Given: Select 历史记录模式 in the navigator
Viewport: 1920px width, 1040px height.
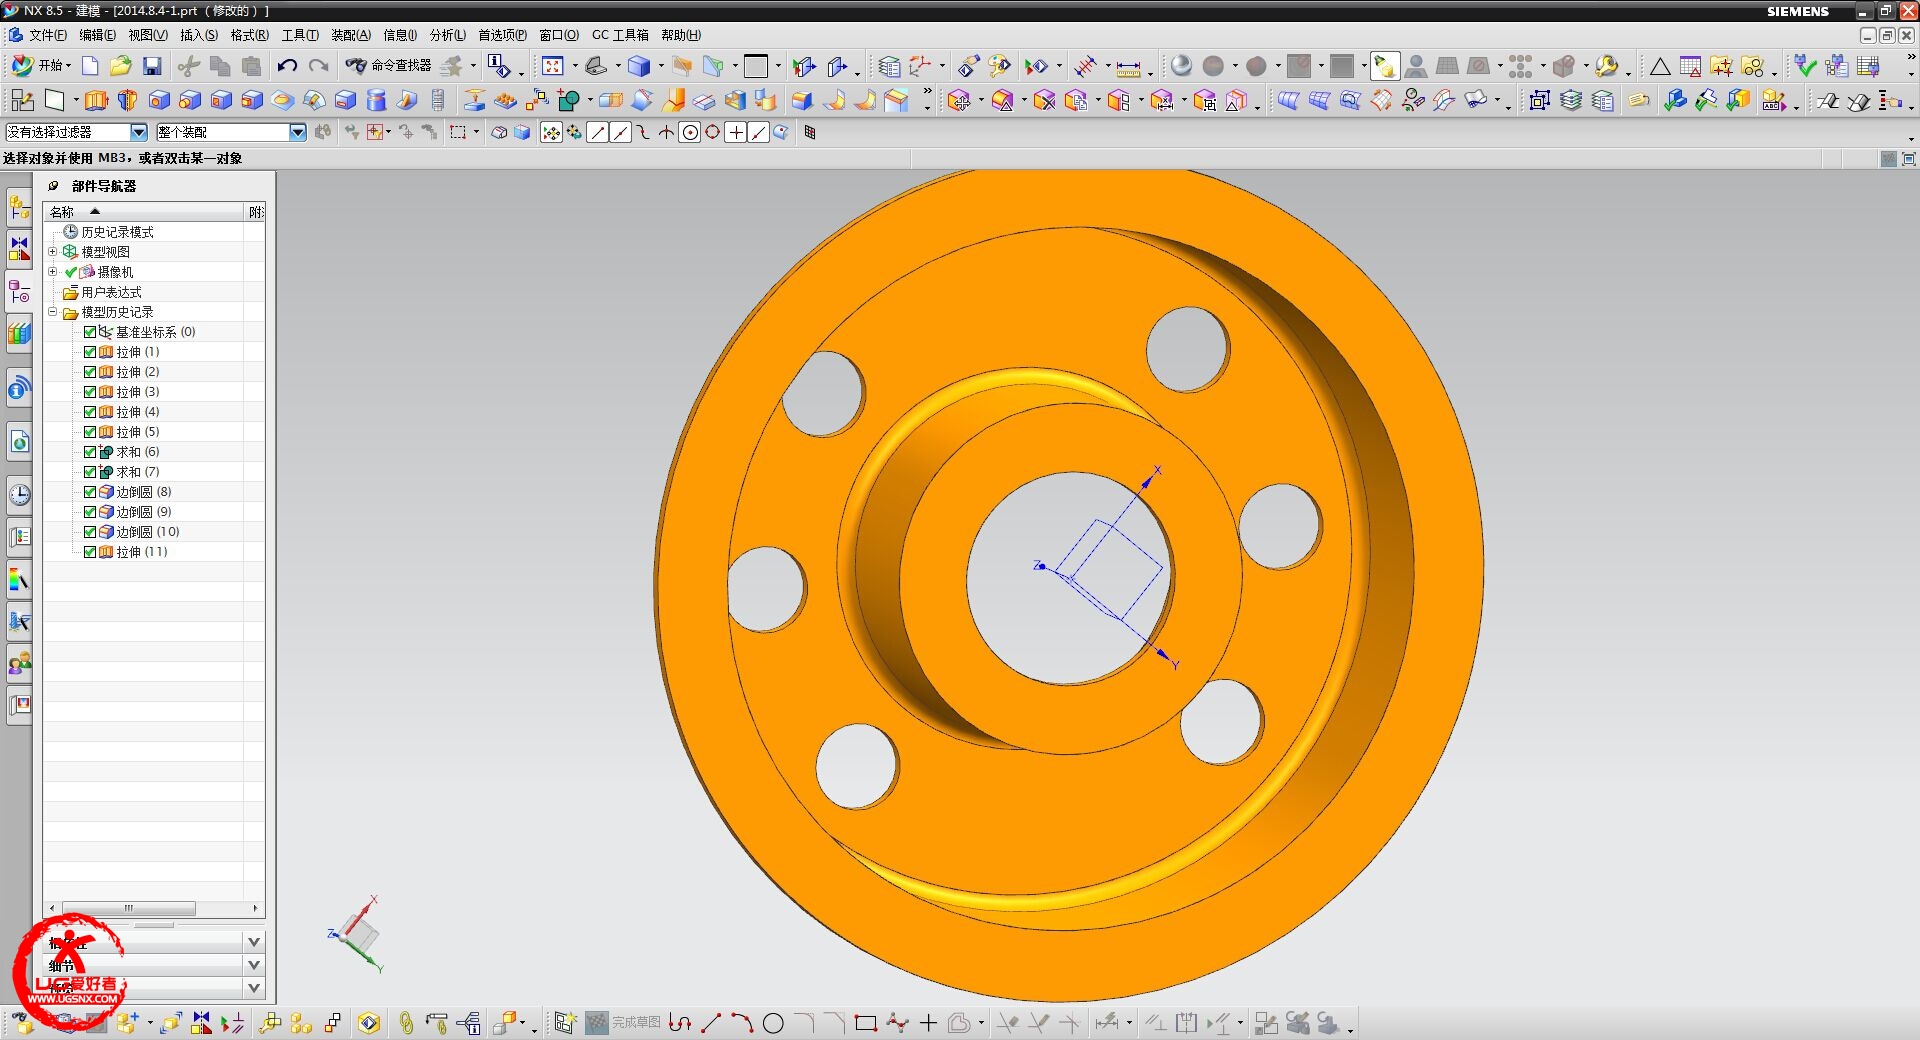Looking at the screenshot, I should (x=117, y=232).
